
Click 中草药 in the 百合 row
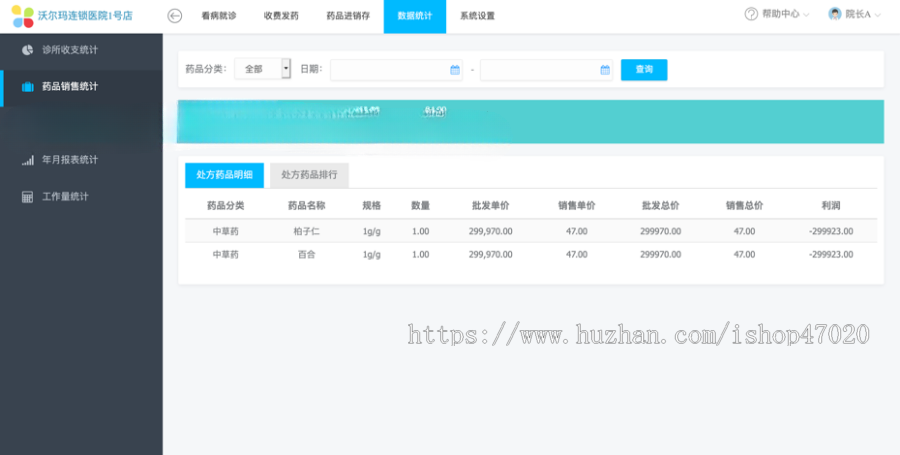(226, 254)
